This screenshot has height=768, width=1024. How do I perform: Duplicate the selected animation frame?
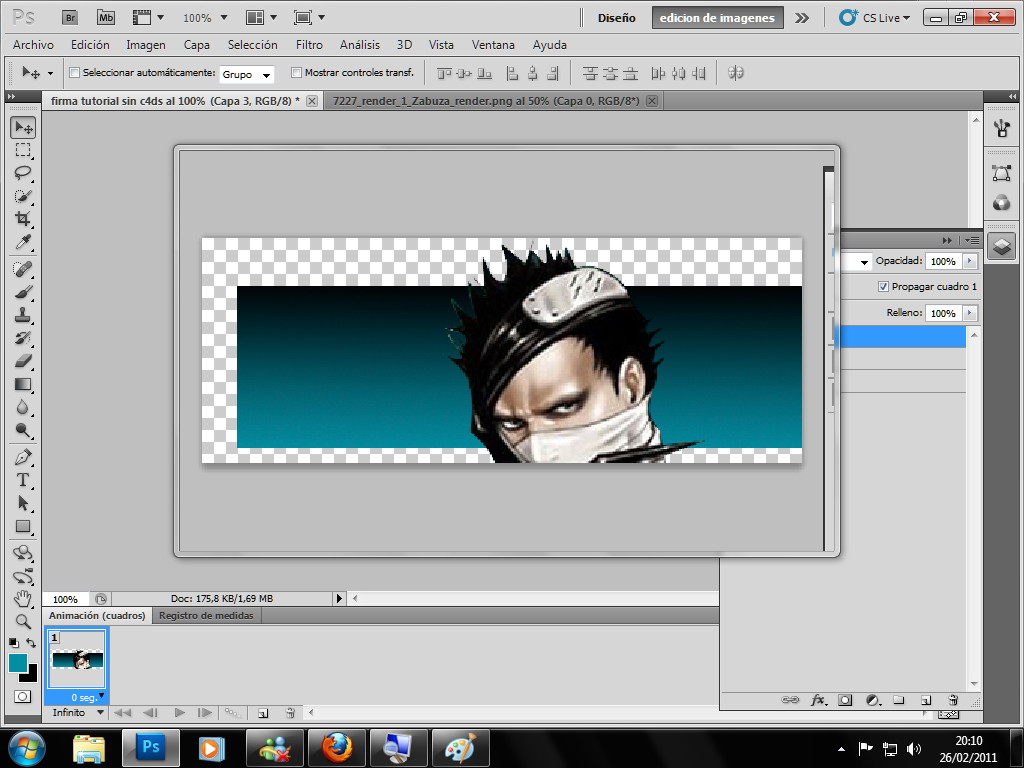(x=263, y=713)
